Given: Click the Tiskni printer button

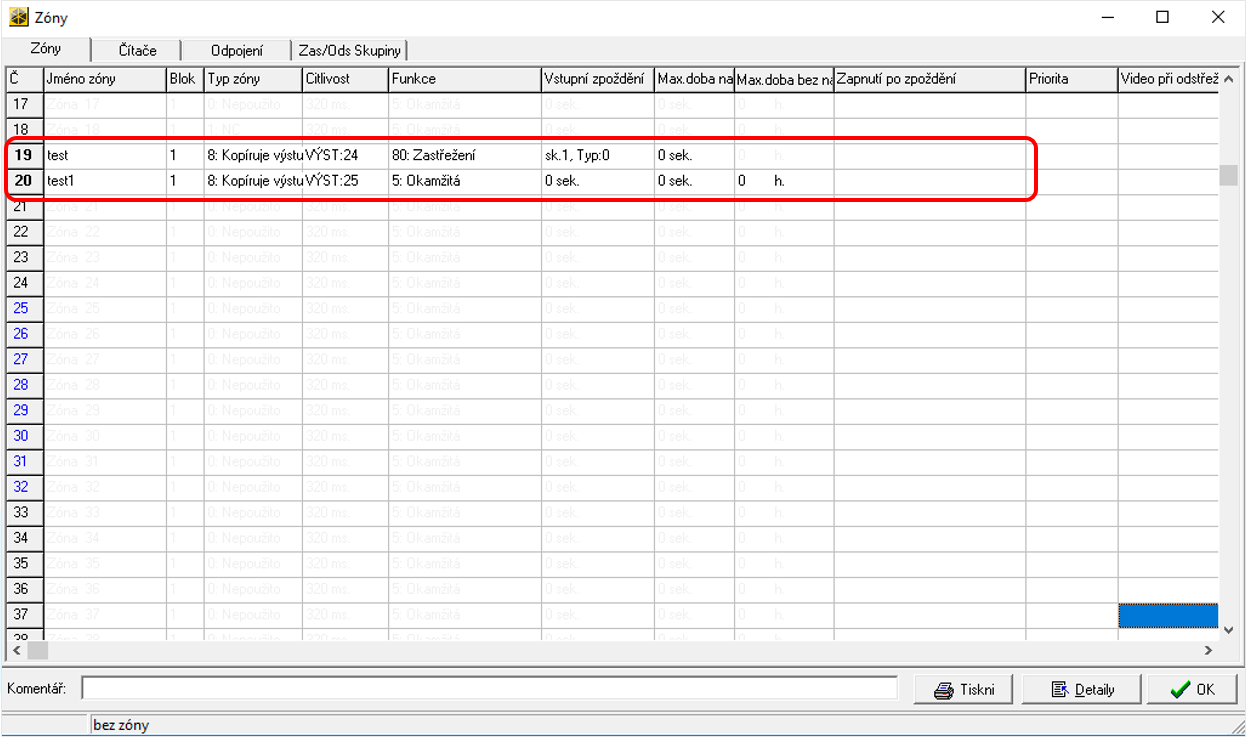Looking at the screenshot, I should click(963, 689).
